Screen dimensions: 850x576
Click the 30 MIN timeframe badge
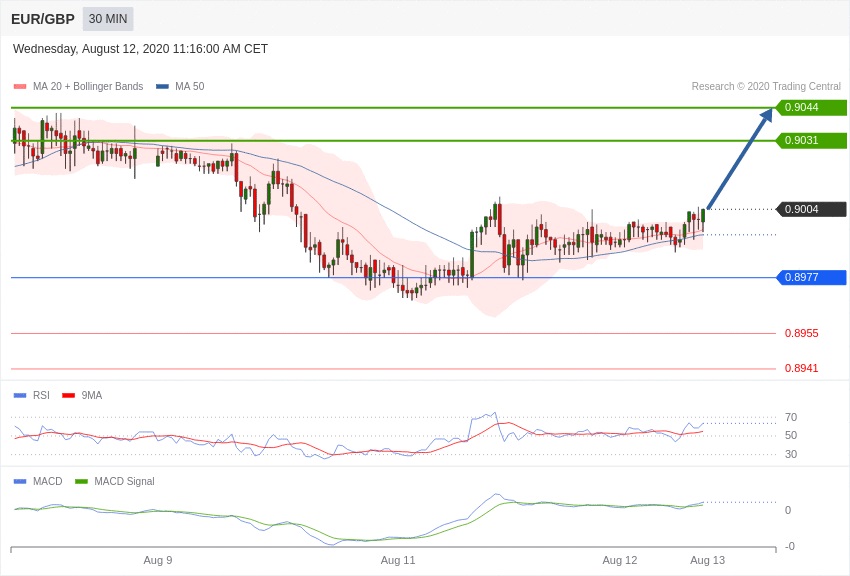coord(108,19)
